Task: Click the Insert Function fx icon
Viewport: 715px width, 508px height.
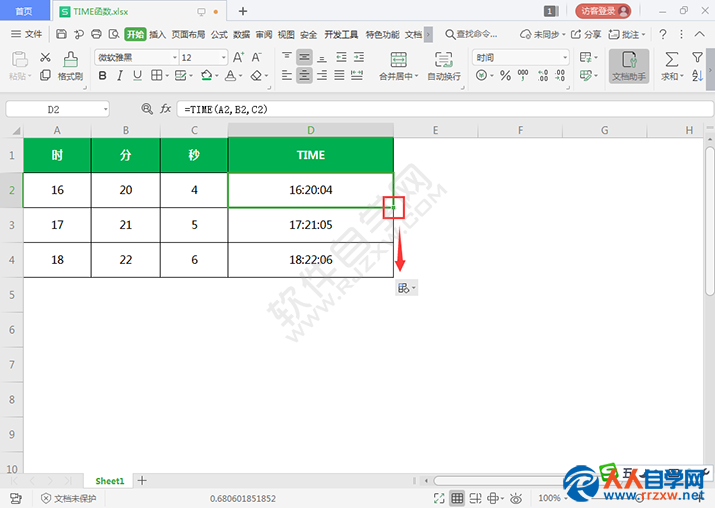Action: 165,109
